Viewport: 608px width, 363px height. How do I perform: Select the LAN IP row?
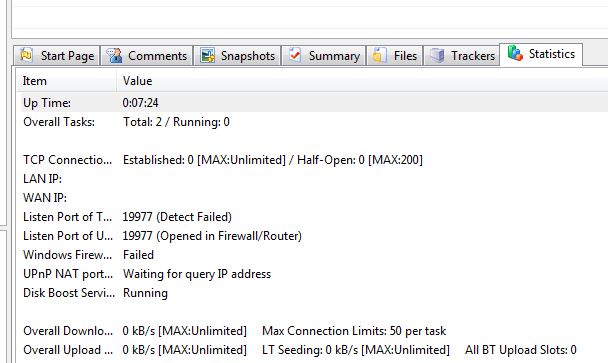[43, 179]
